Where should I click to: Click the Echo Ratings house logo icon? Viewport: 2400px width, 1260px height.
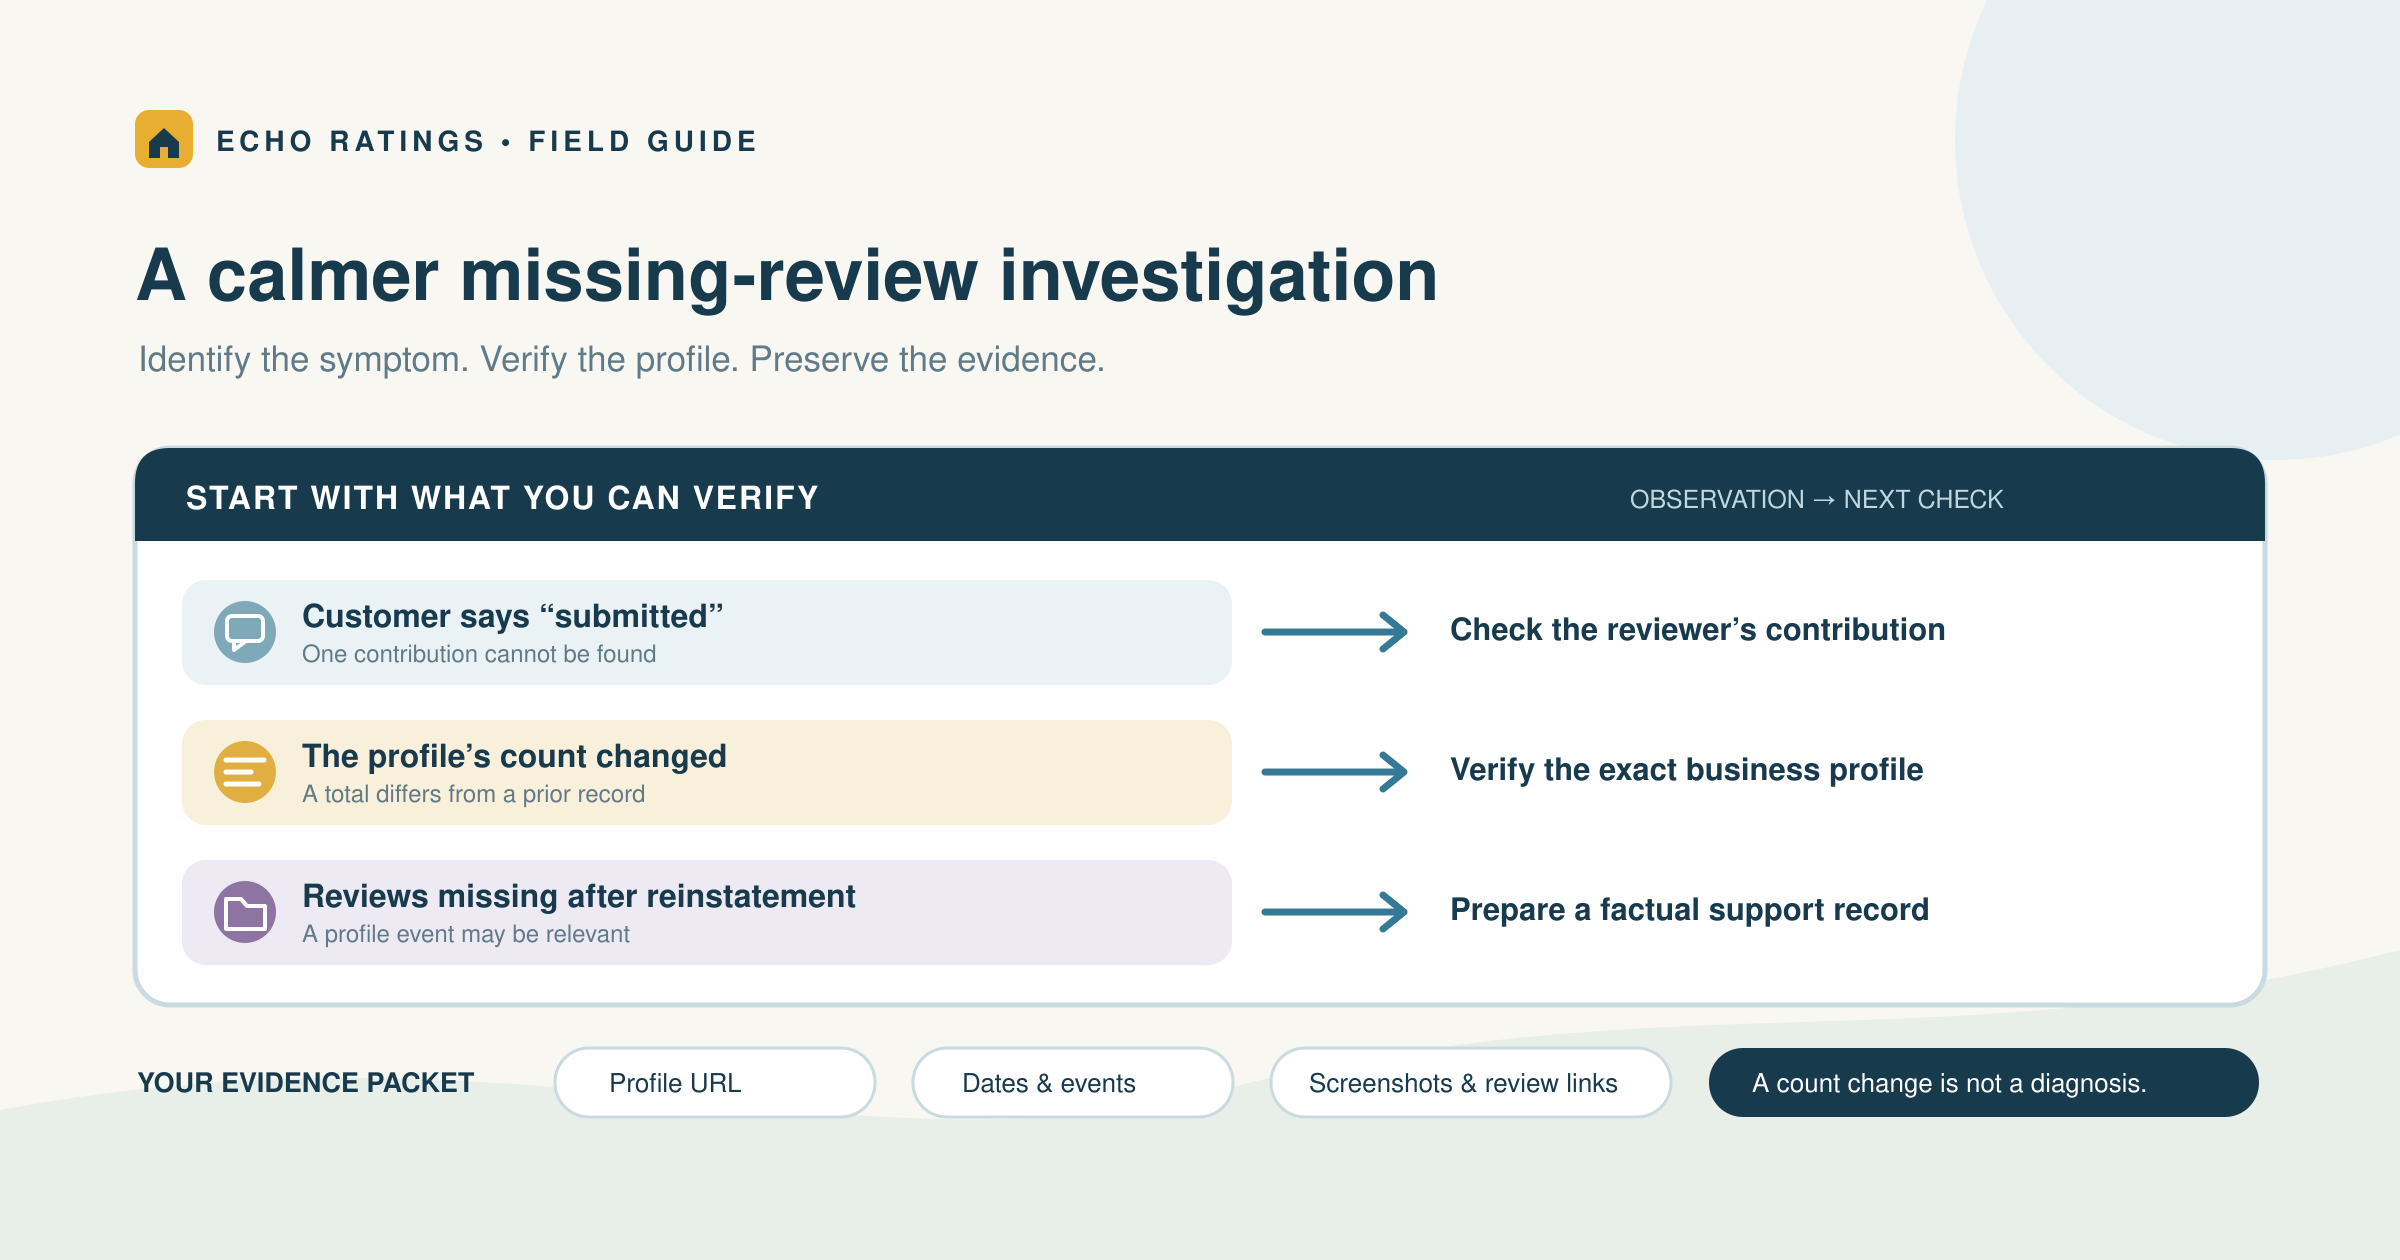point(164,139)
